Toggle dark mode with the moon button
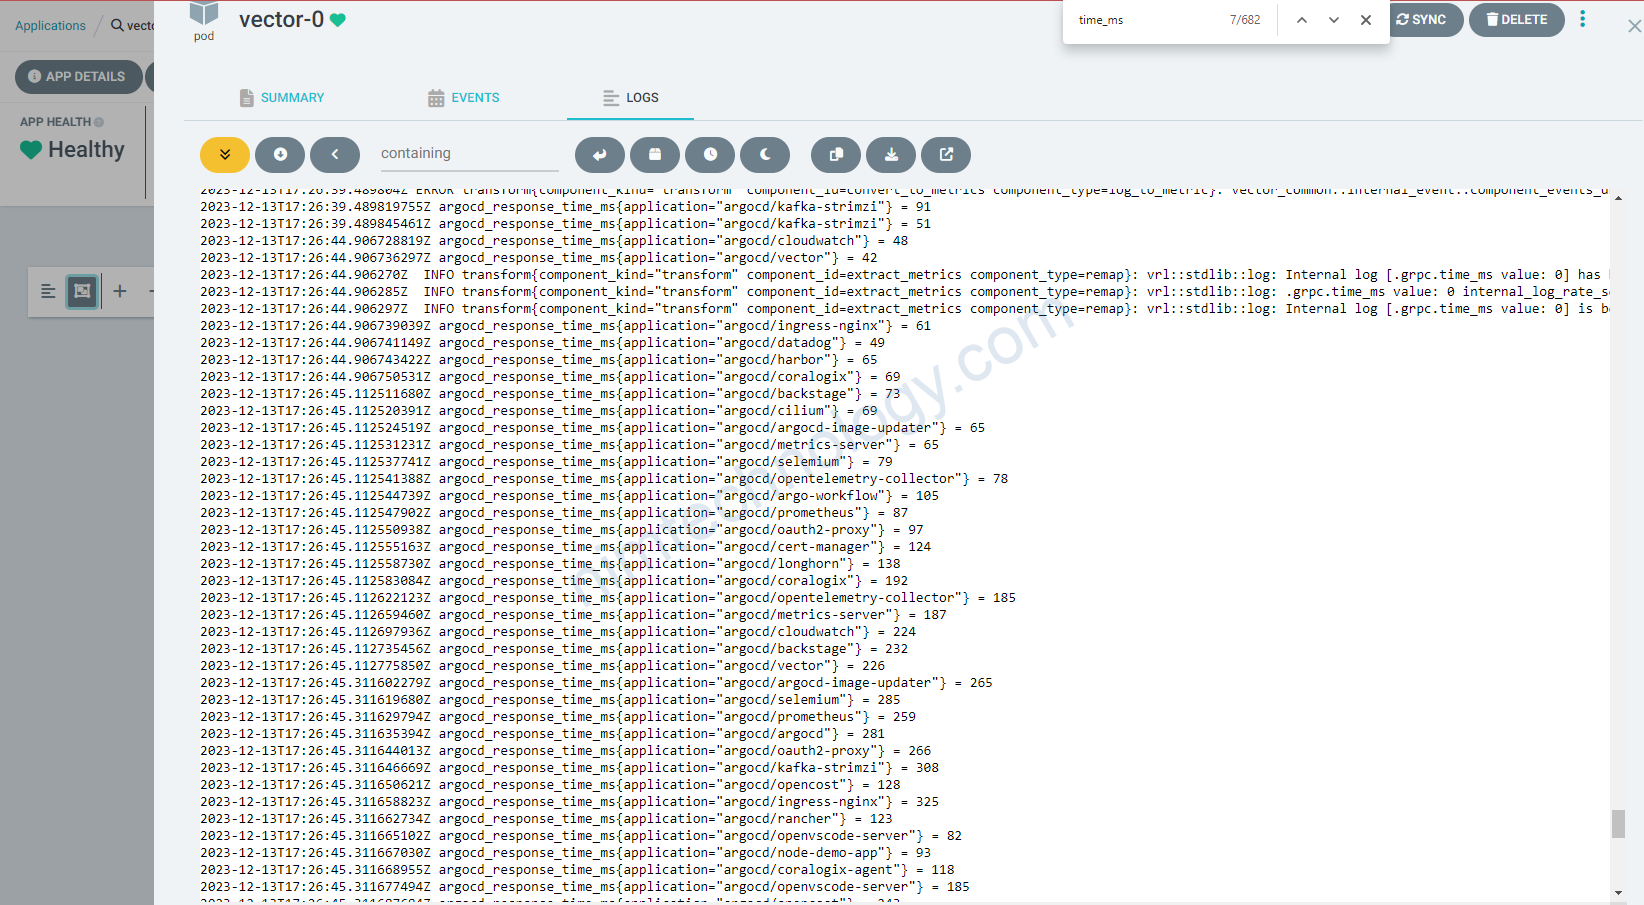This screenshot has width=1644, height=905. click(x=765, y=155)
